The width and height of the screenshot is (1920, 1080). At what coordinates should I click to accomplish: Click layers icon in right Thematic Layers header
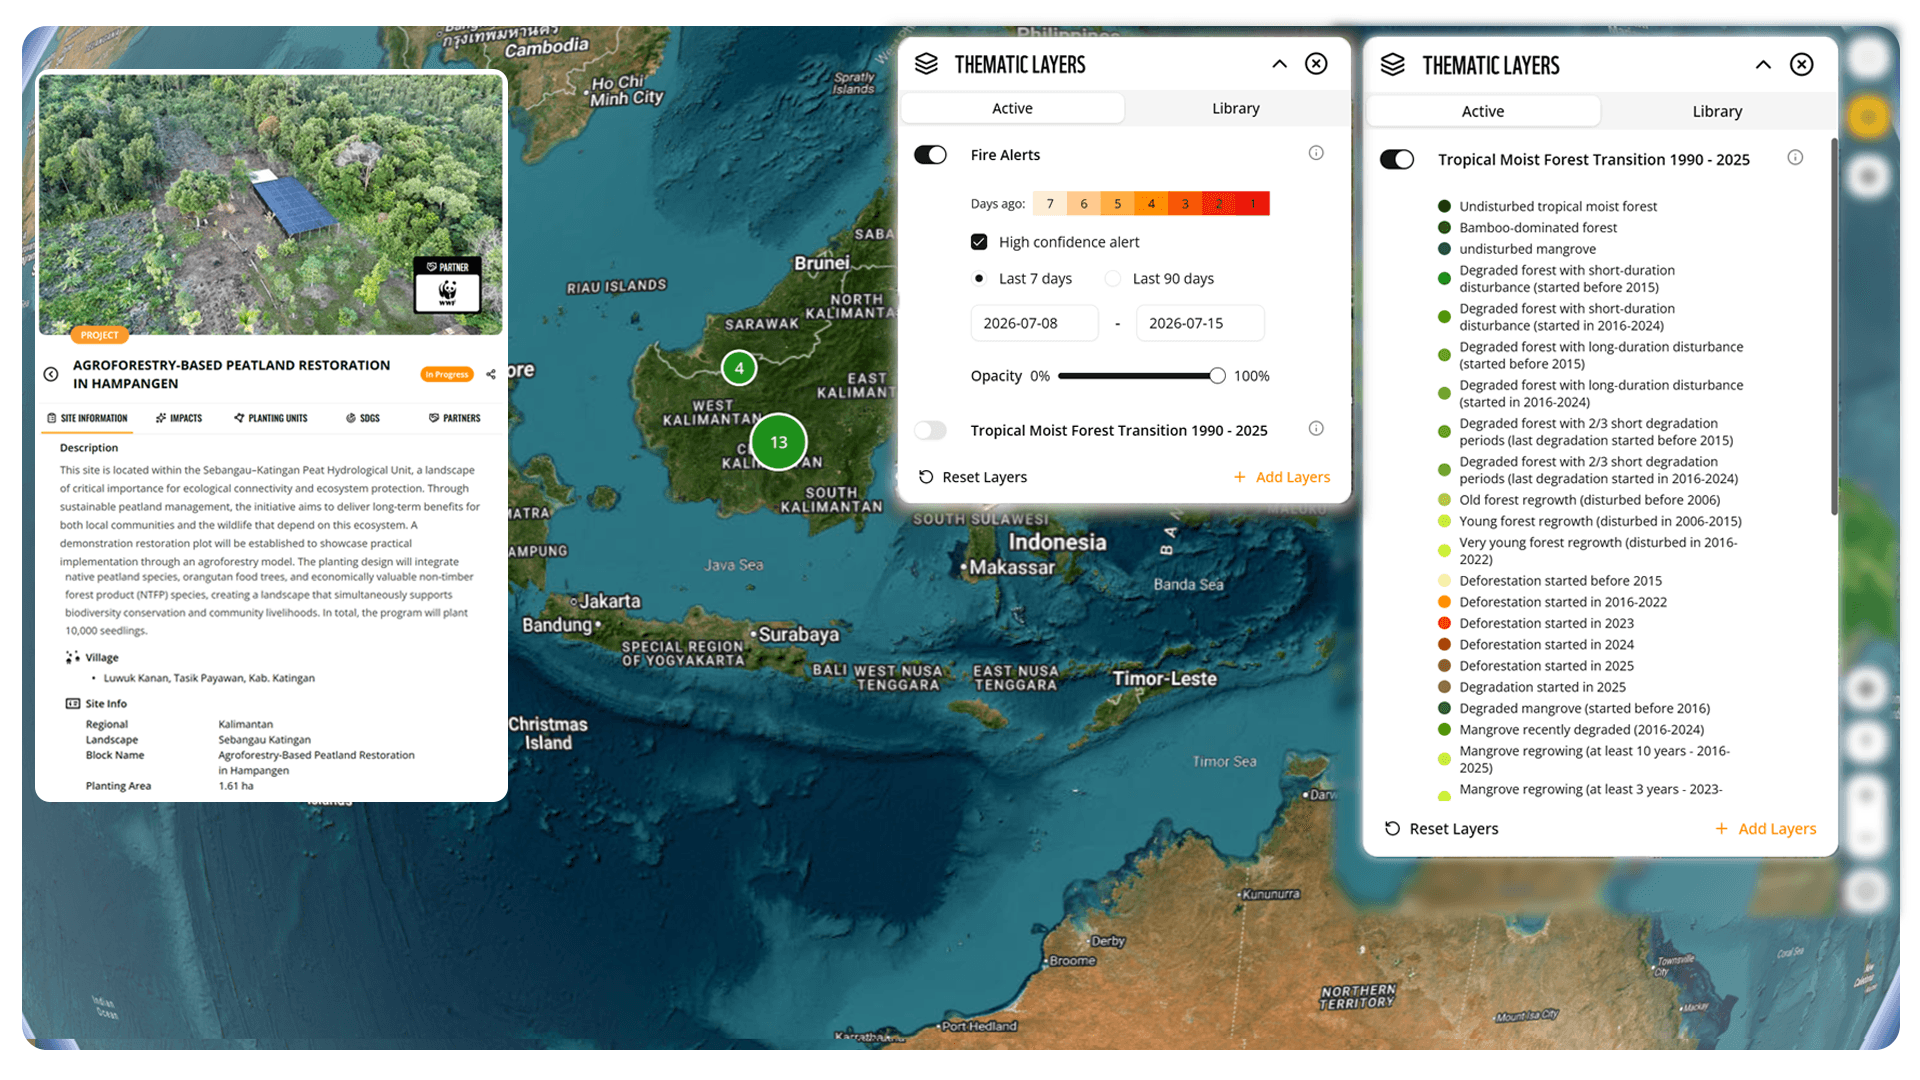pyautogui.click(x=1392, y=65)
